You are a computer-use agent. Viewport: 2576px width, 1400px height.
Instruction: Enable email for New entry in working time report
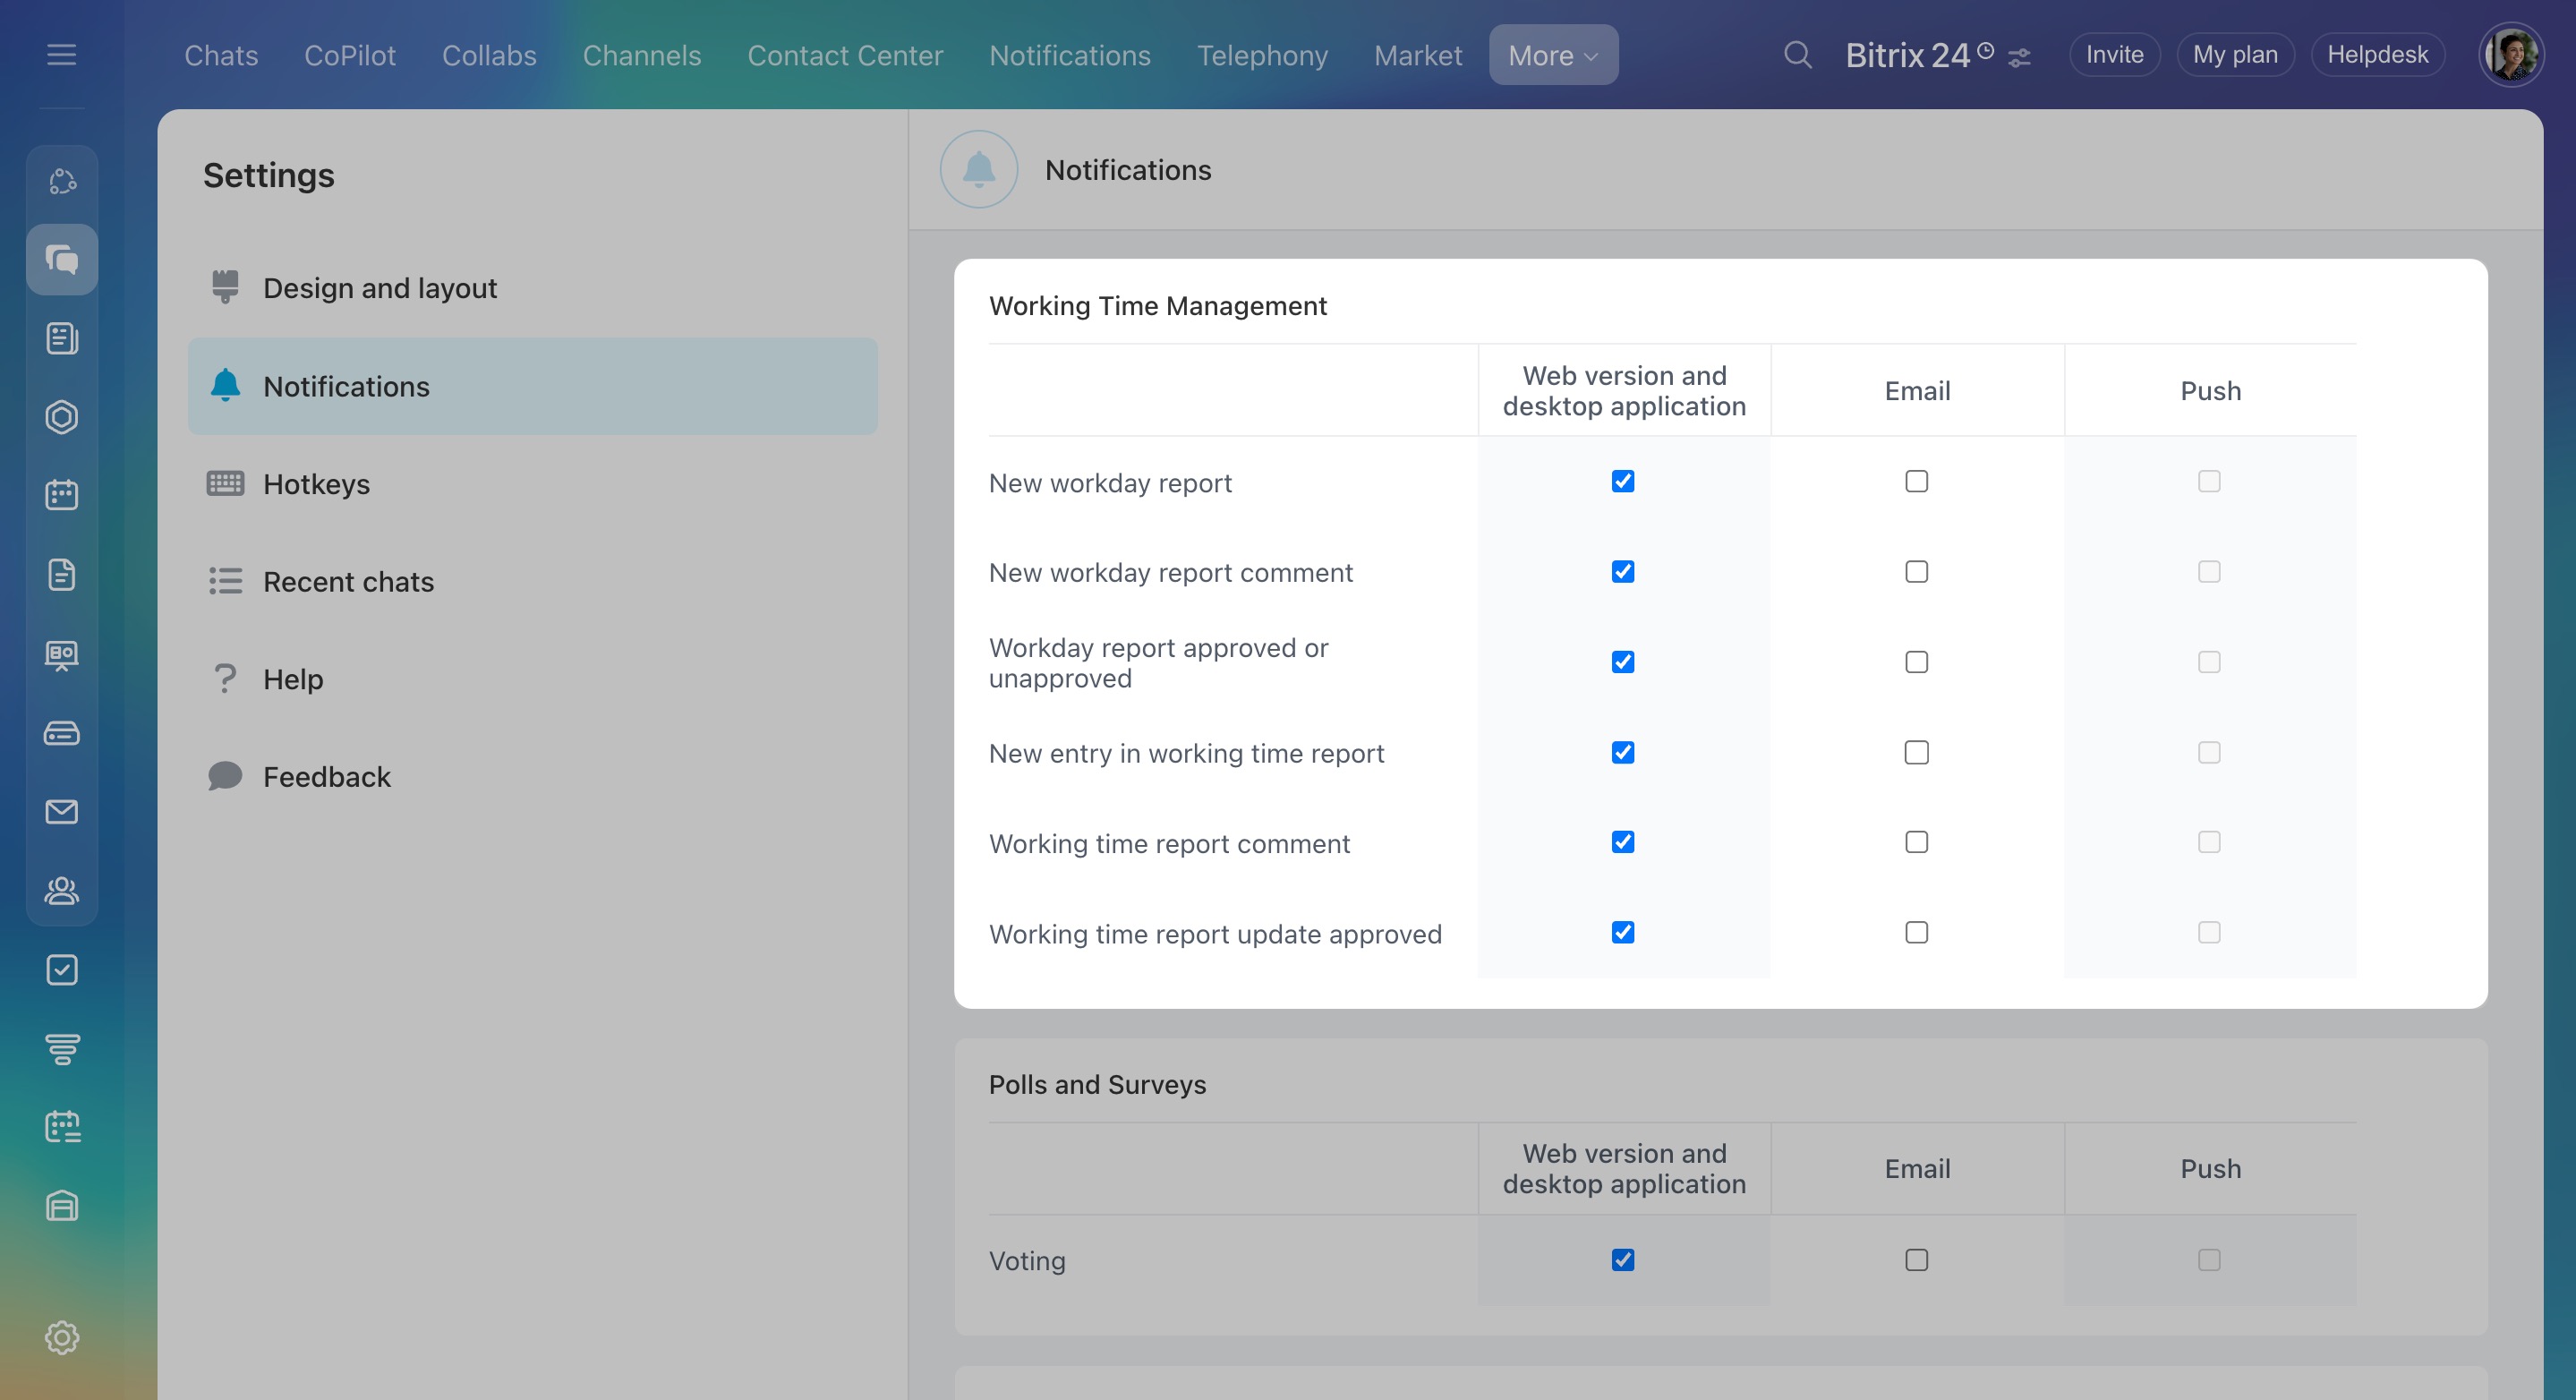click(x=1916, y=752)
